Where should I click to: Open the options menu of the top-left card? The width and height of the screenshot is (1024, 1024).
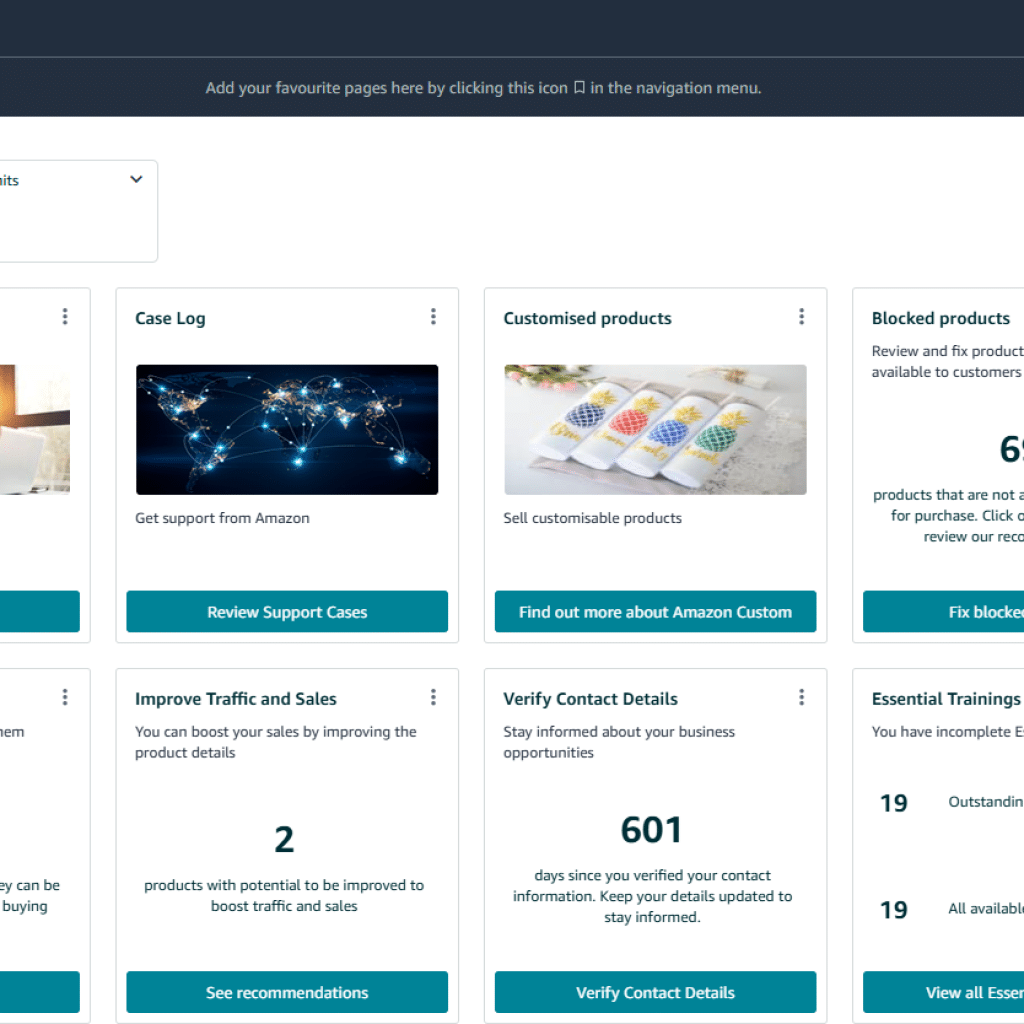click(x=64, y=316)
